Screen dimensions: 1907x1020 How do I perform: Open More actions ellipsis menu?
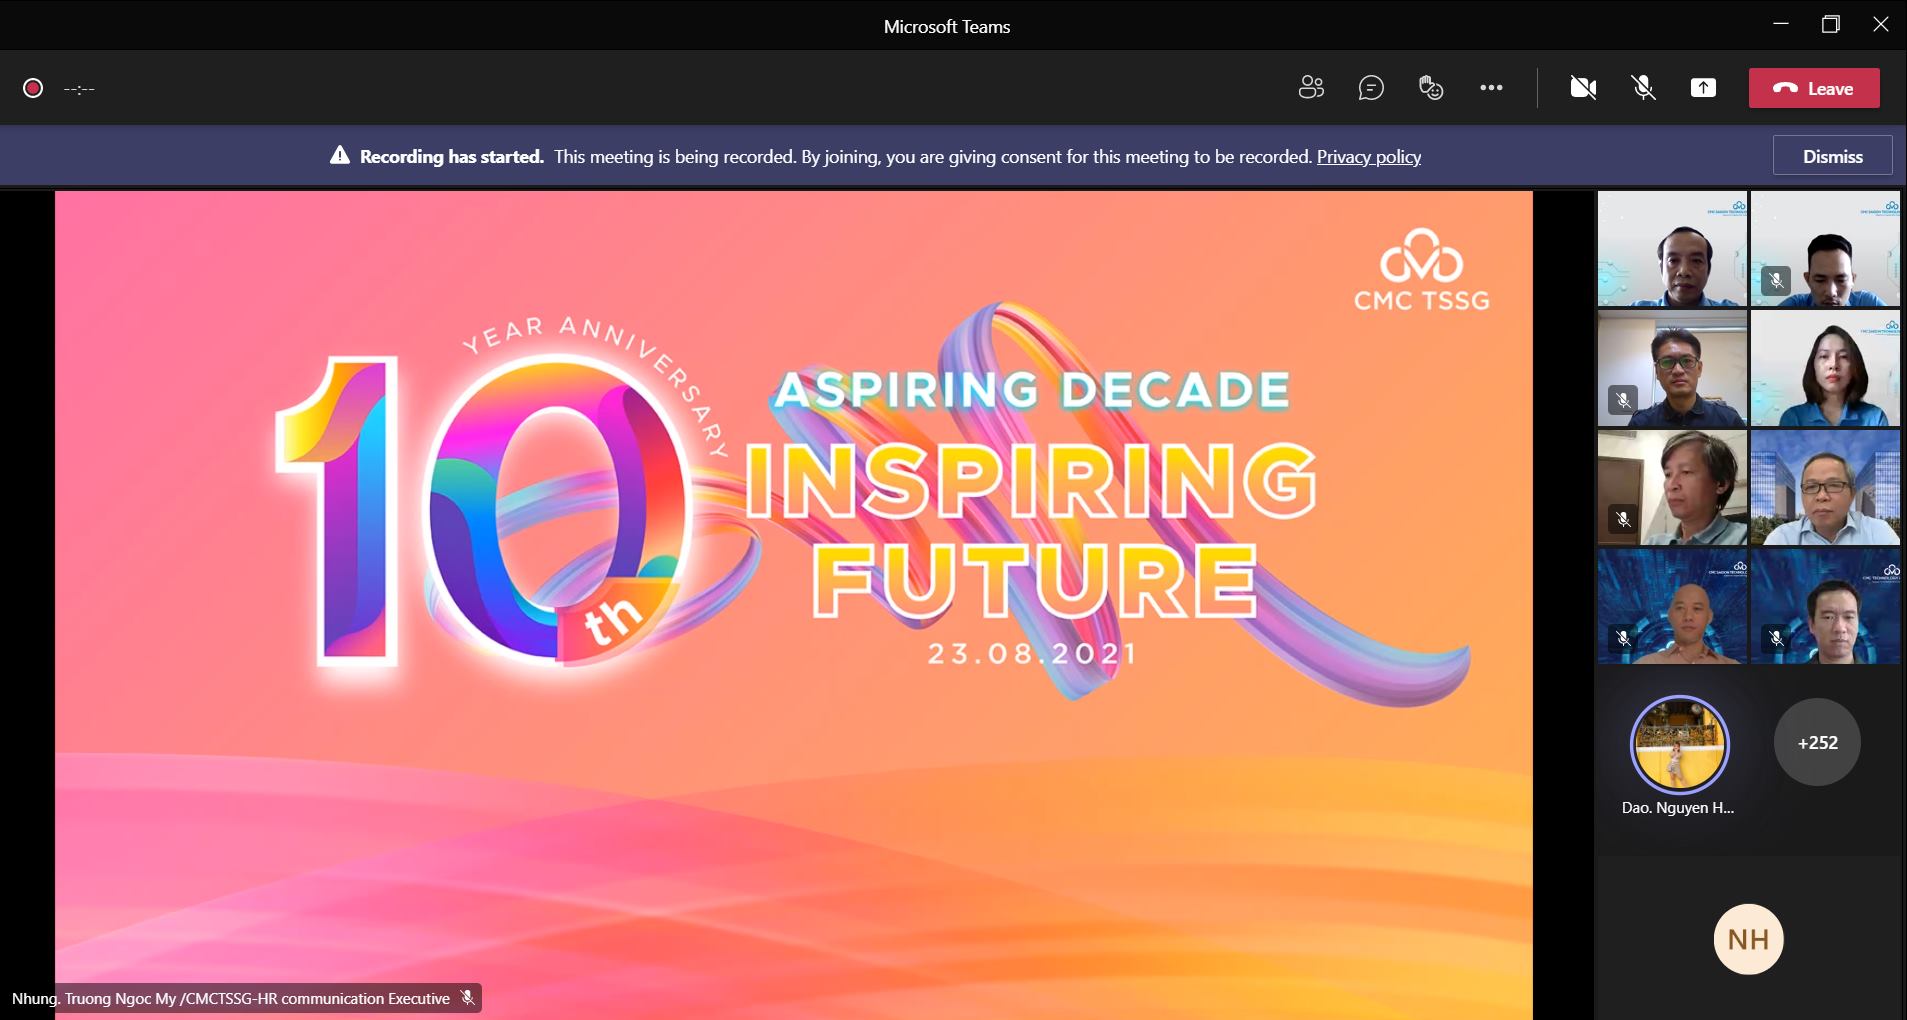(1491, 88)
